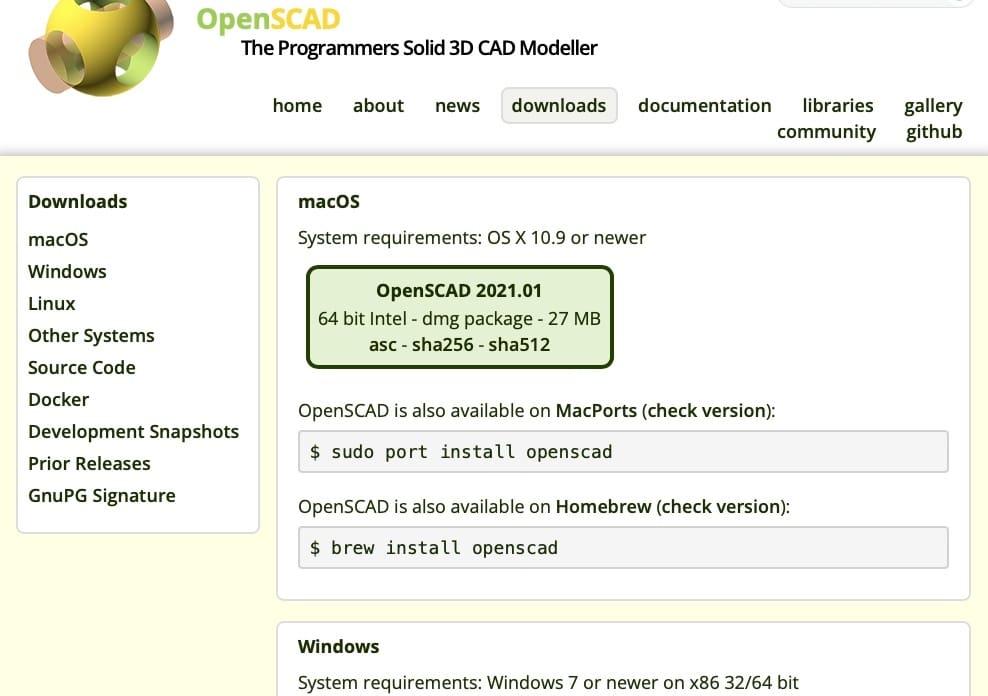The image size is (988, 696).
Task: Follow the MacPorts link
Action: (596, 411)
